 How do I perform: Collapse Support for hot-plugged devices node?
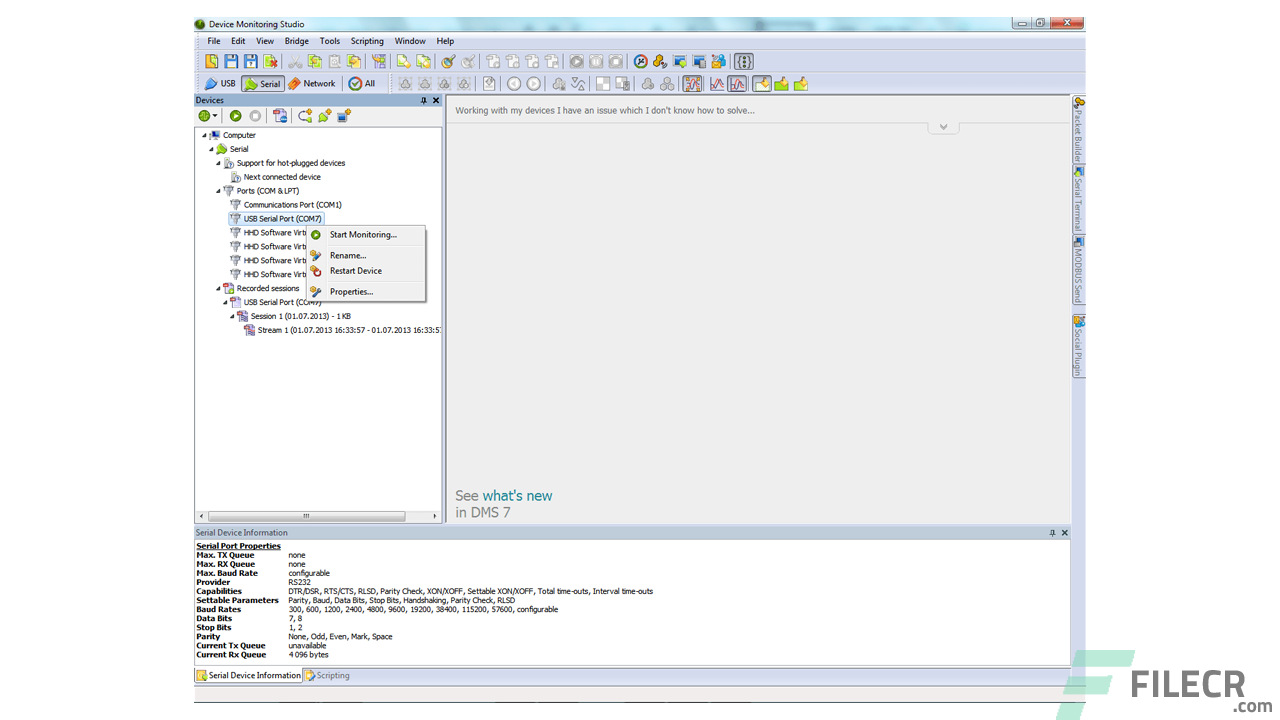point(218,163)
